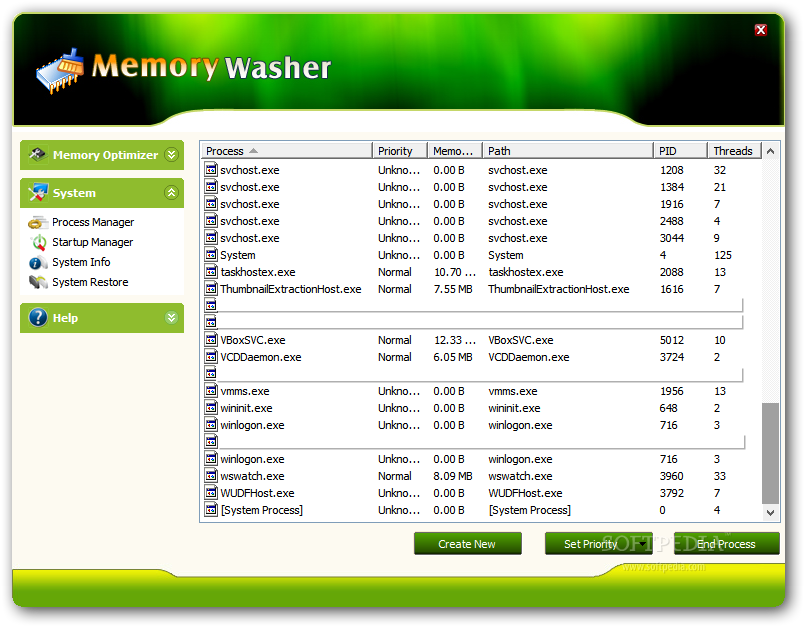Click the icon beside vmms.exe

tap(210, 390)
